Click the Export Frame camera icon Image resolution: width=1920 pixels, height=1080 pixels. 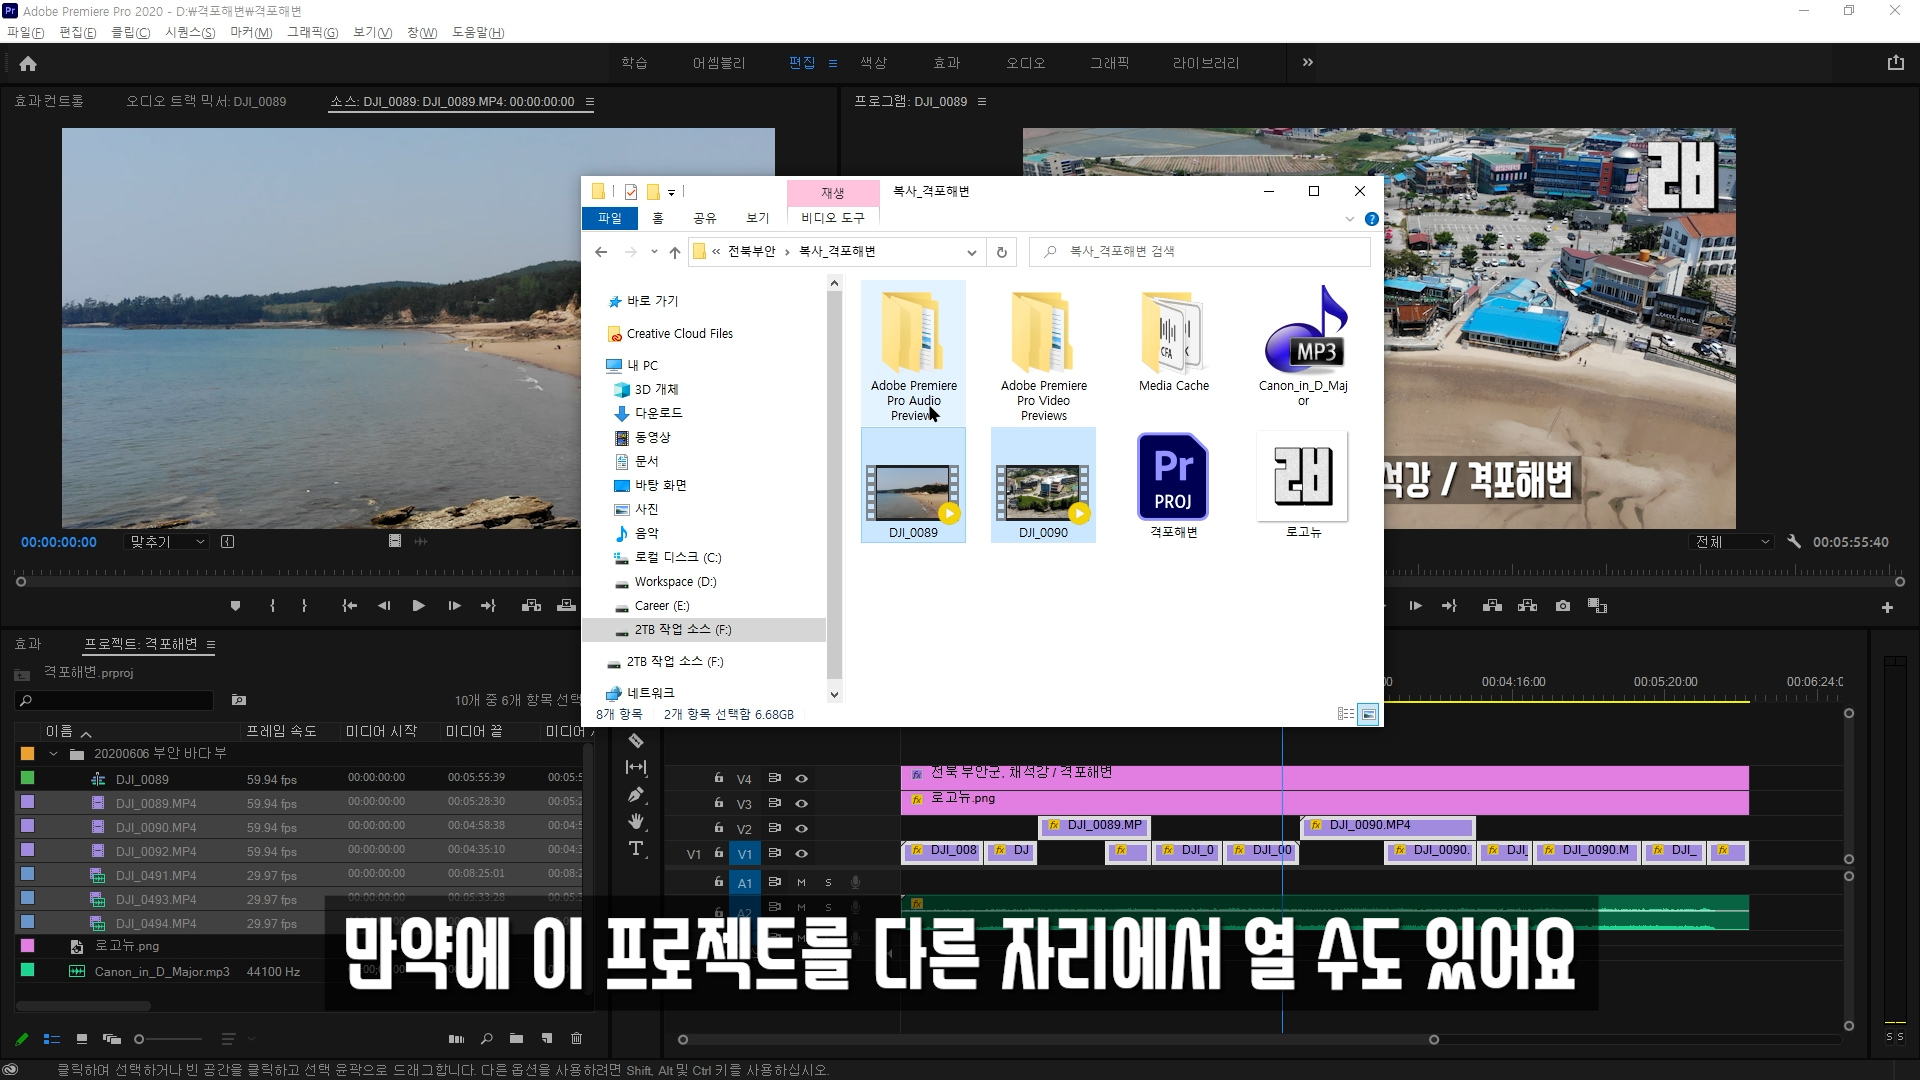(x=1563, y=606)
